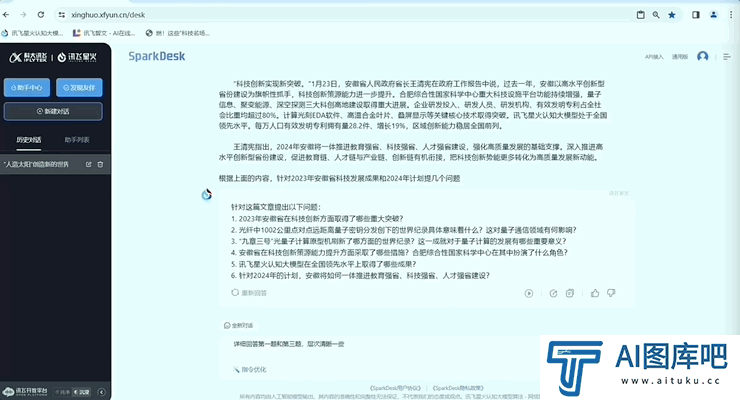Viewport: 740px width, 400px height.
Task: Click the Spark assistant avatar beside the reply
Action: [x=207, y=194]
